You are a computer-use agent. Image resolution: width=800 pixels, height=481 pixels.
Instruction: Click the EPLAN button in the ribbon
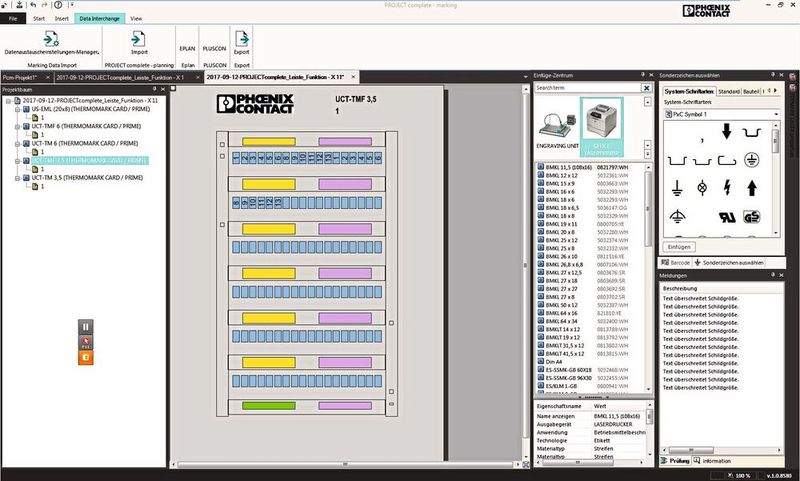[187, 49]
